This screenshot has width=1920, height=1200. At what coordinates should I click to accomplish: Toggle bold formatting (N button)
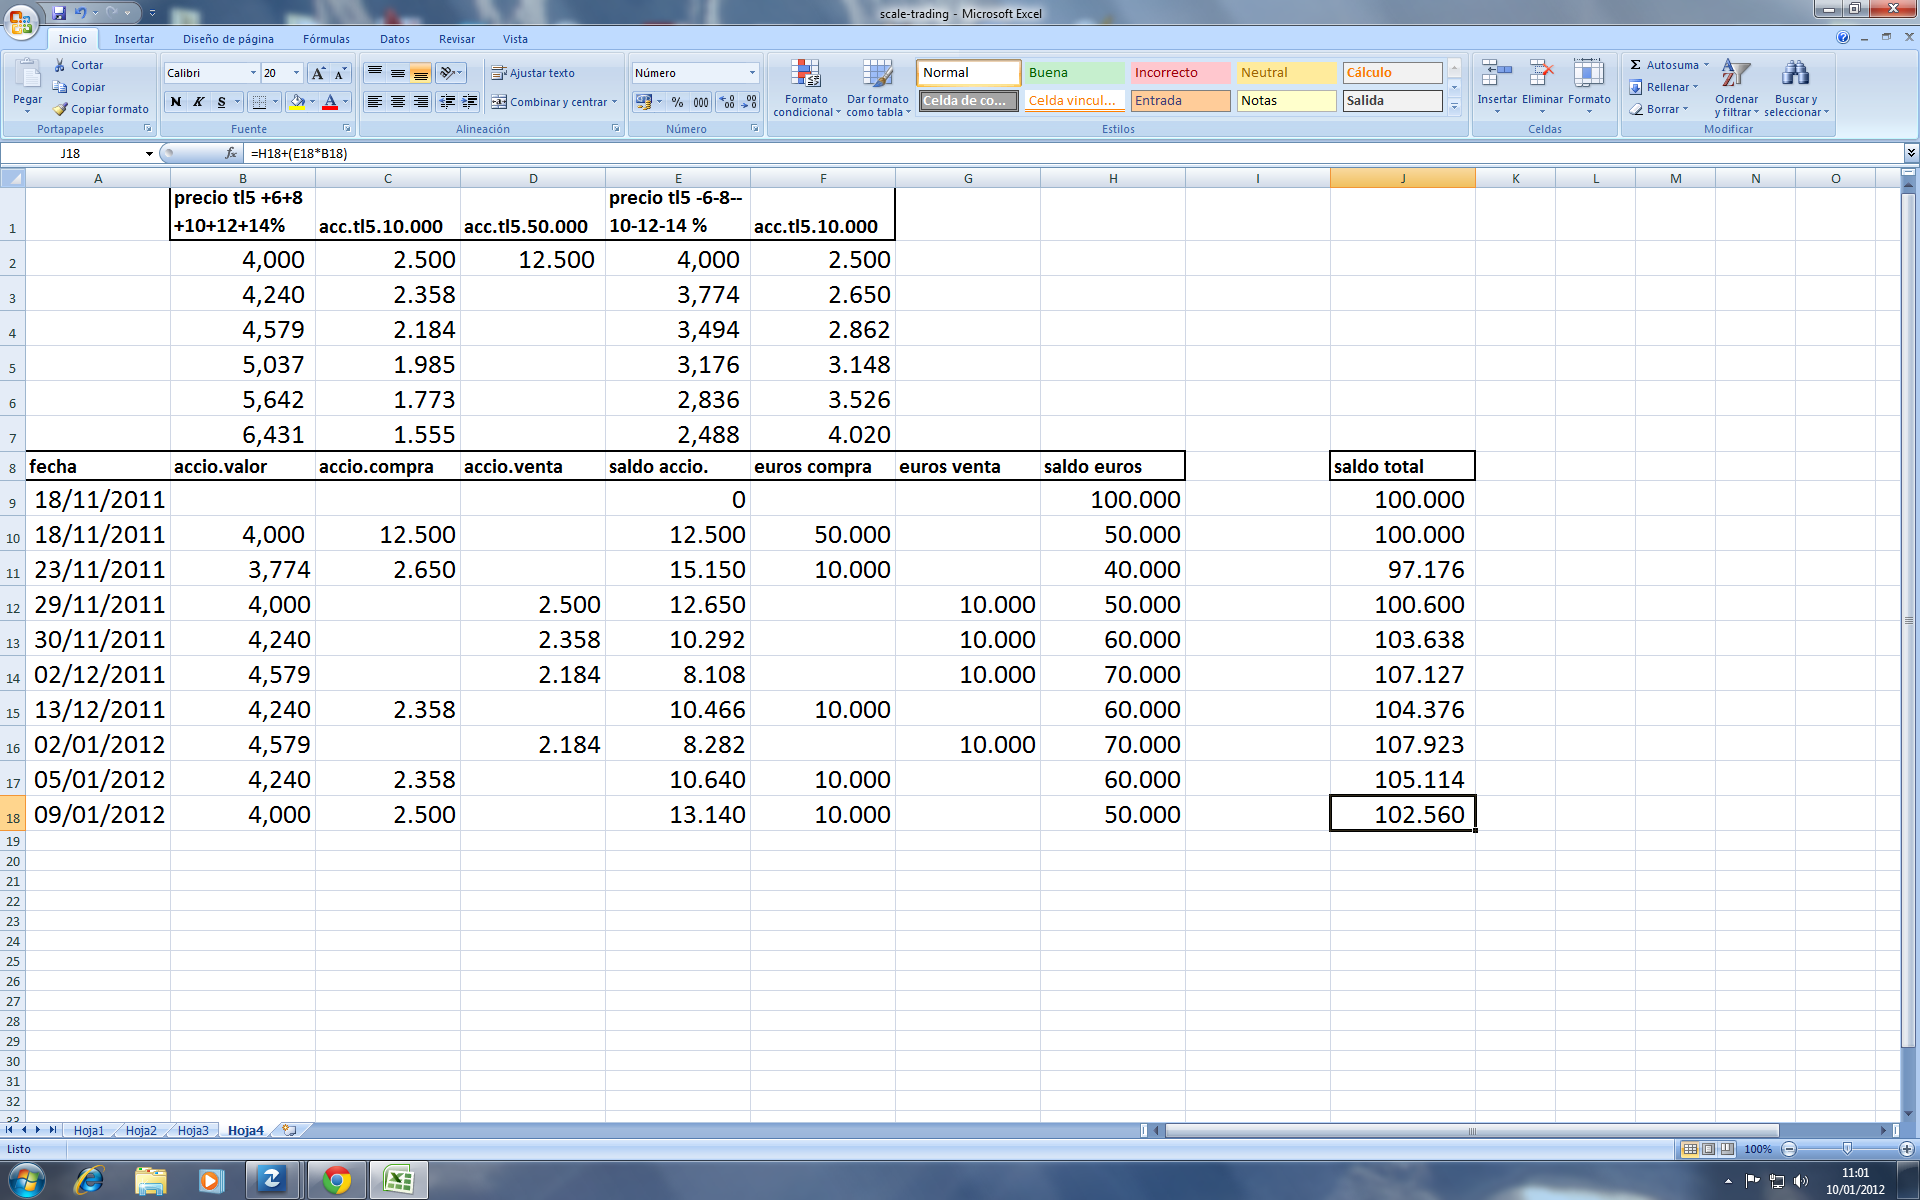176,102
